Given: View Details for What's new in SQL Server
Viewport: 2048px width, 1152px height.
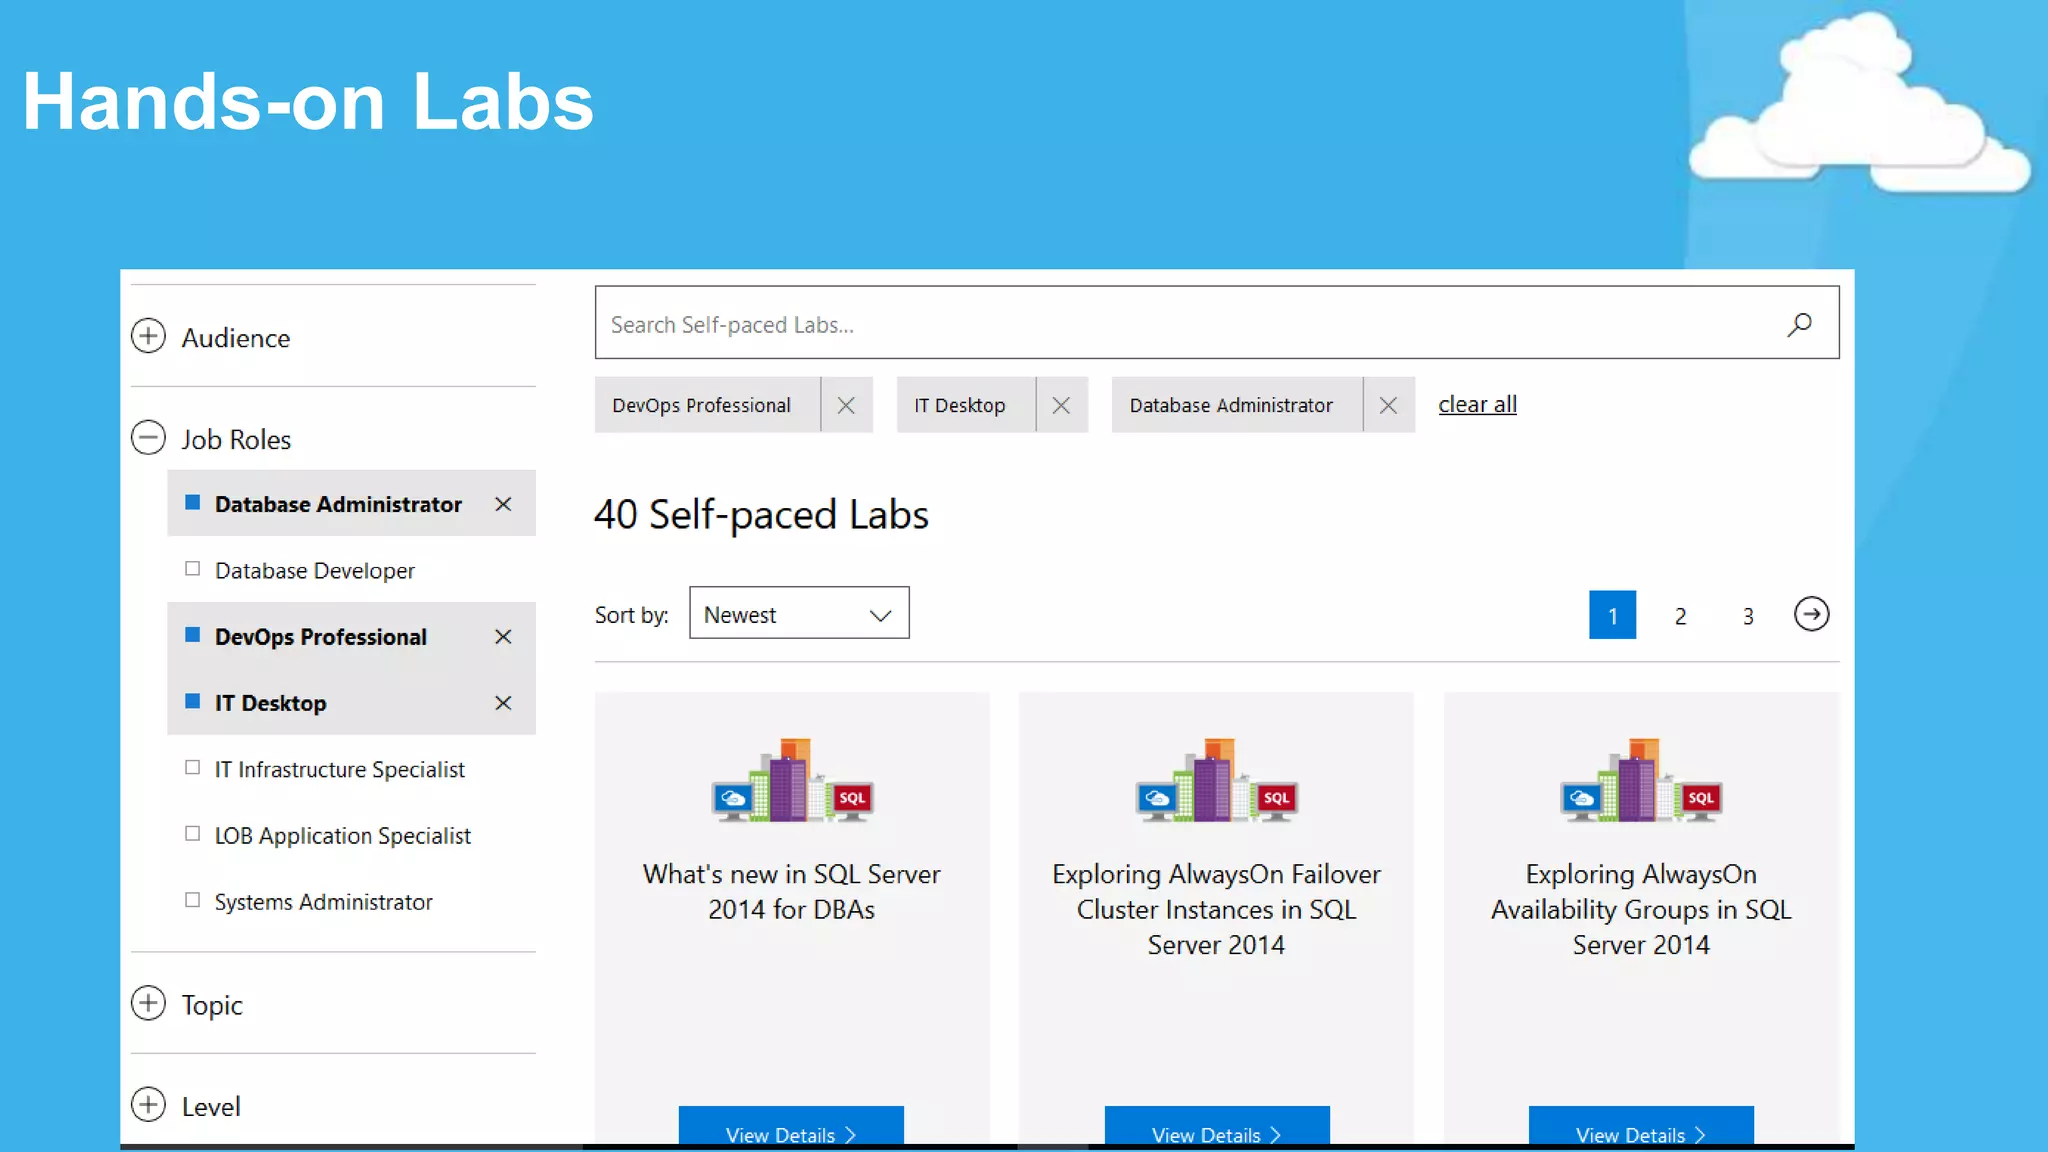Looking at the screenshot, I should tap(791, 1130).
